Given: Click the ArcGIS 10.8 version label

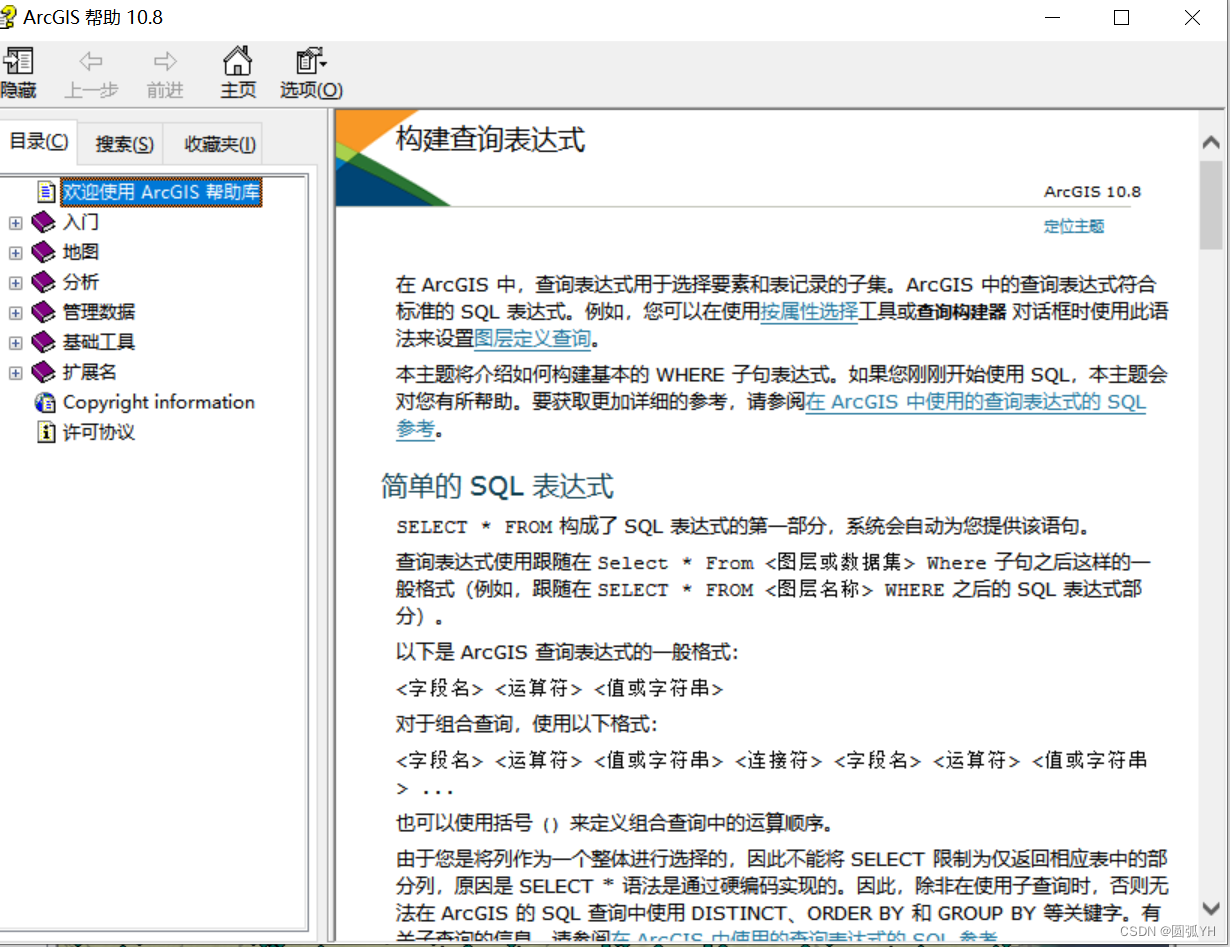Looking at the screenshot, I should point(1092,191).
